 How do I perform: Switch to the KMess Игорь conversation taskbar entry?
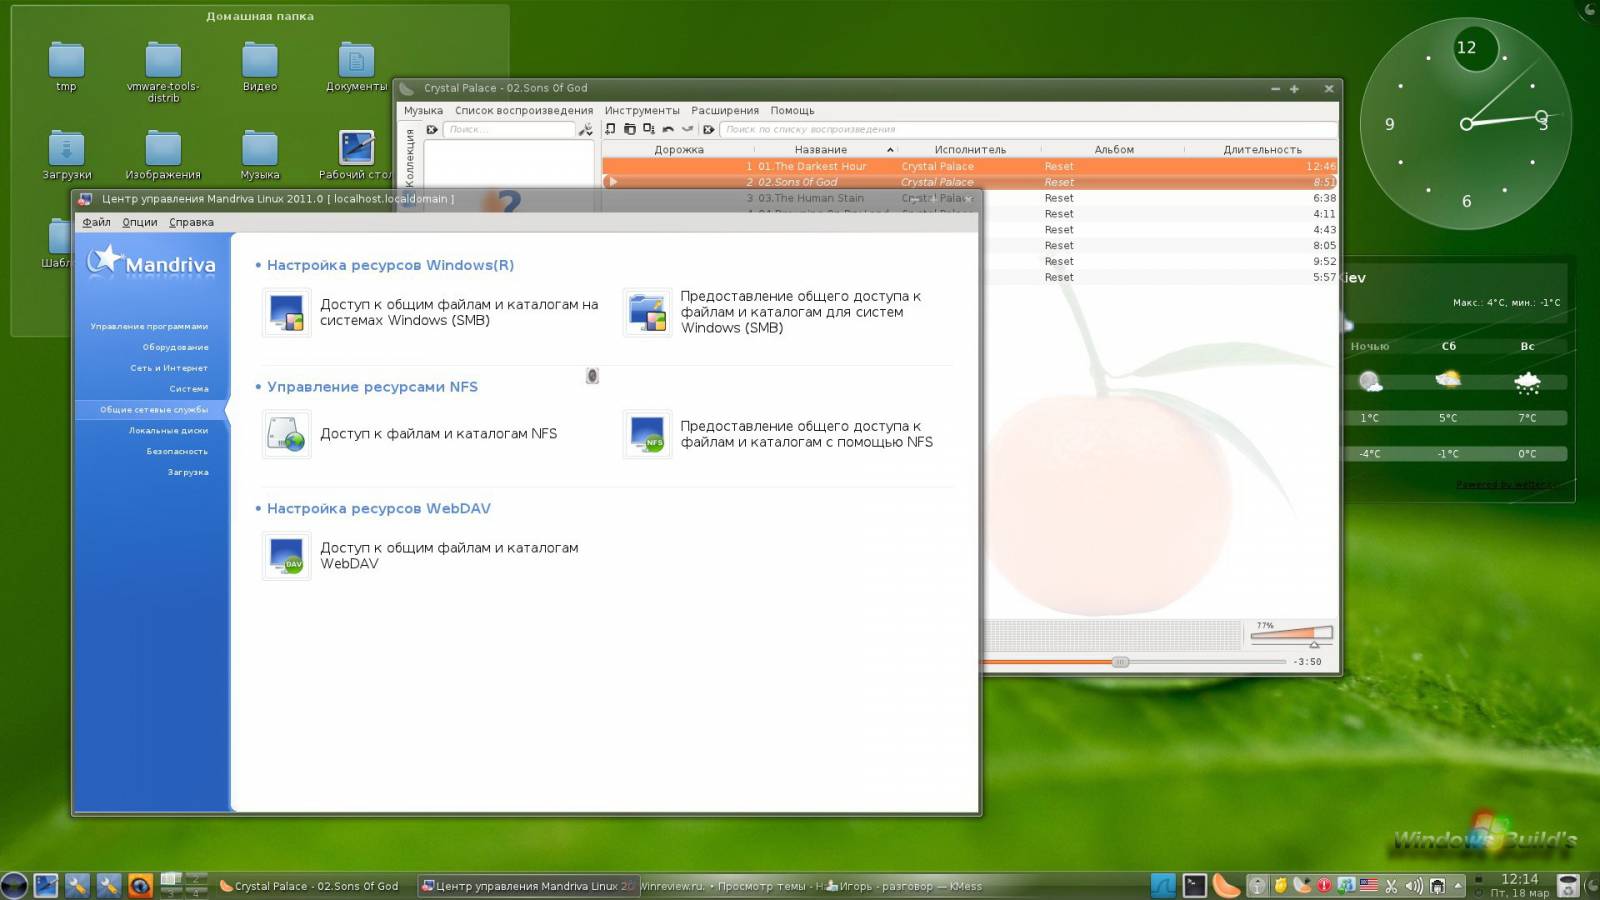pyautogui.click(x=905, y=886)
